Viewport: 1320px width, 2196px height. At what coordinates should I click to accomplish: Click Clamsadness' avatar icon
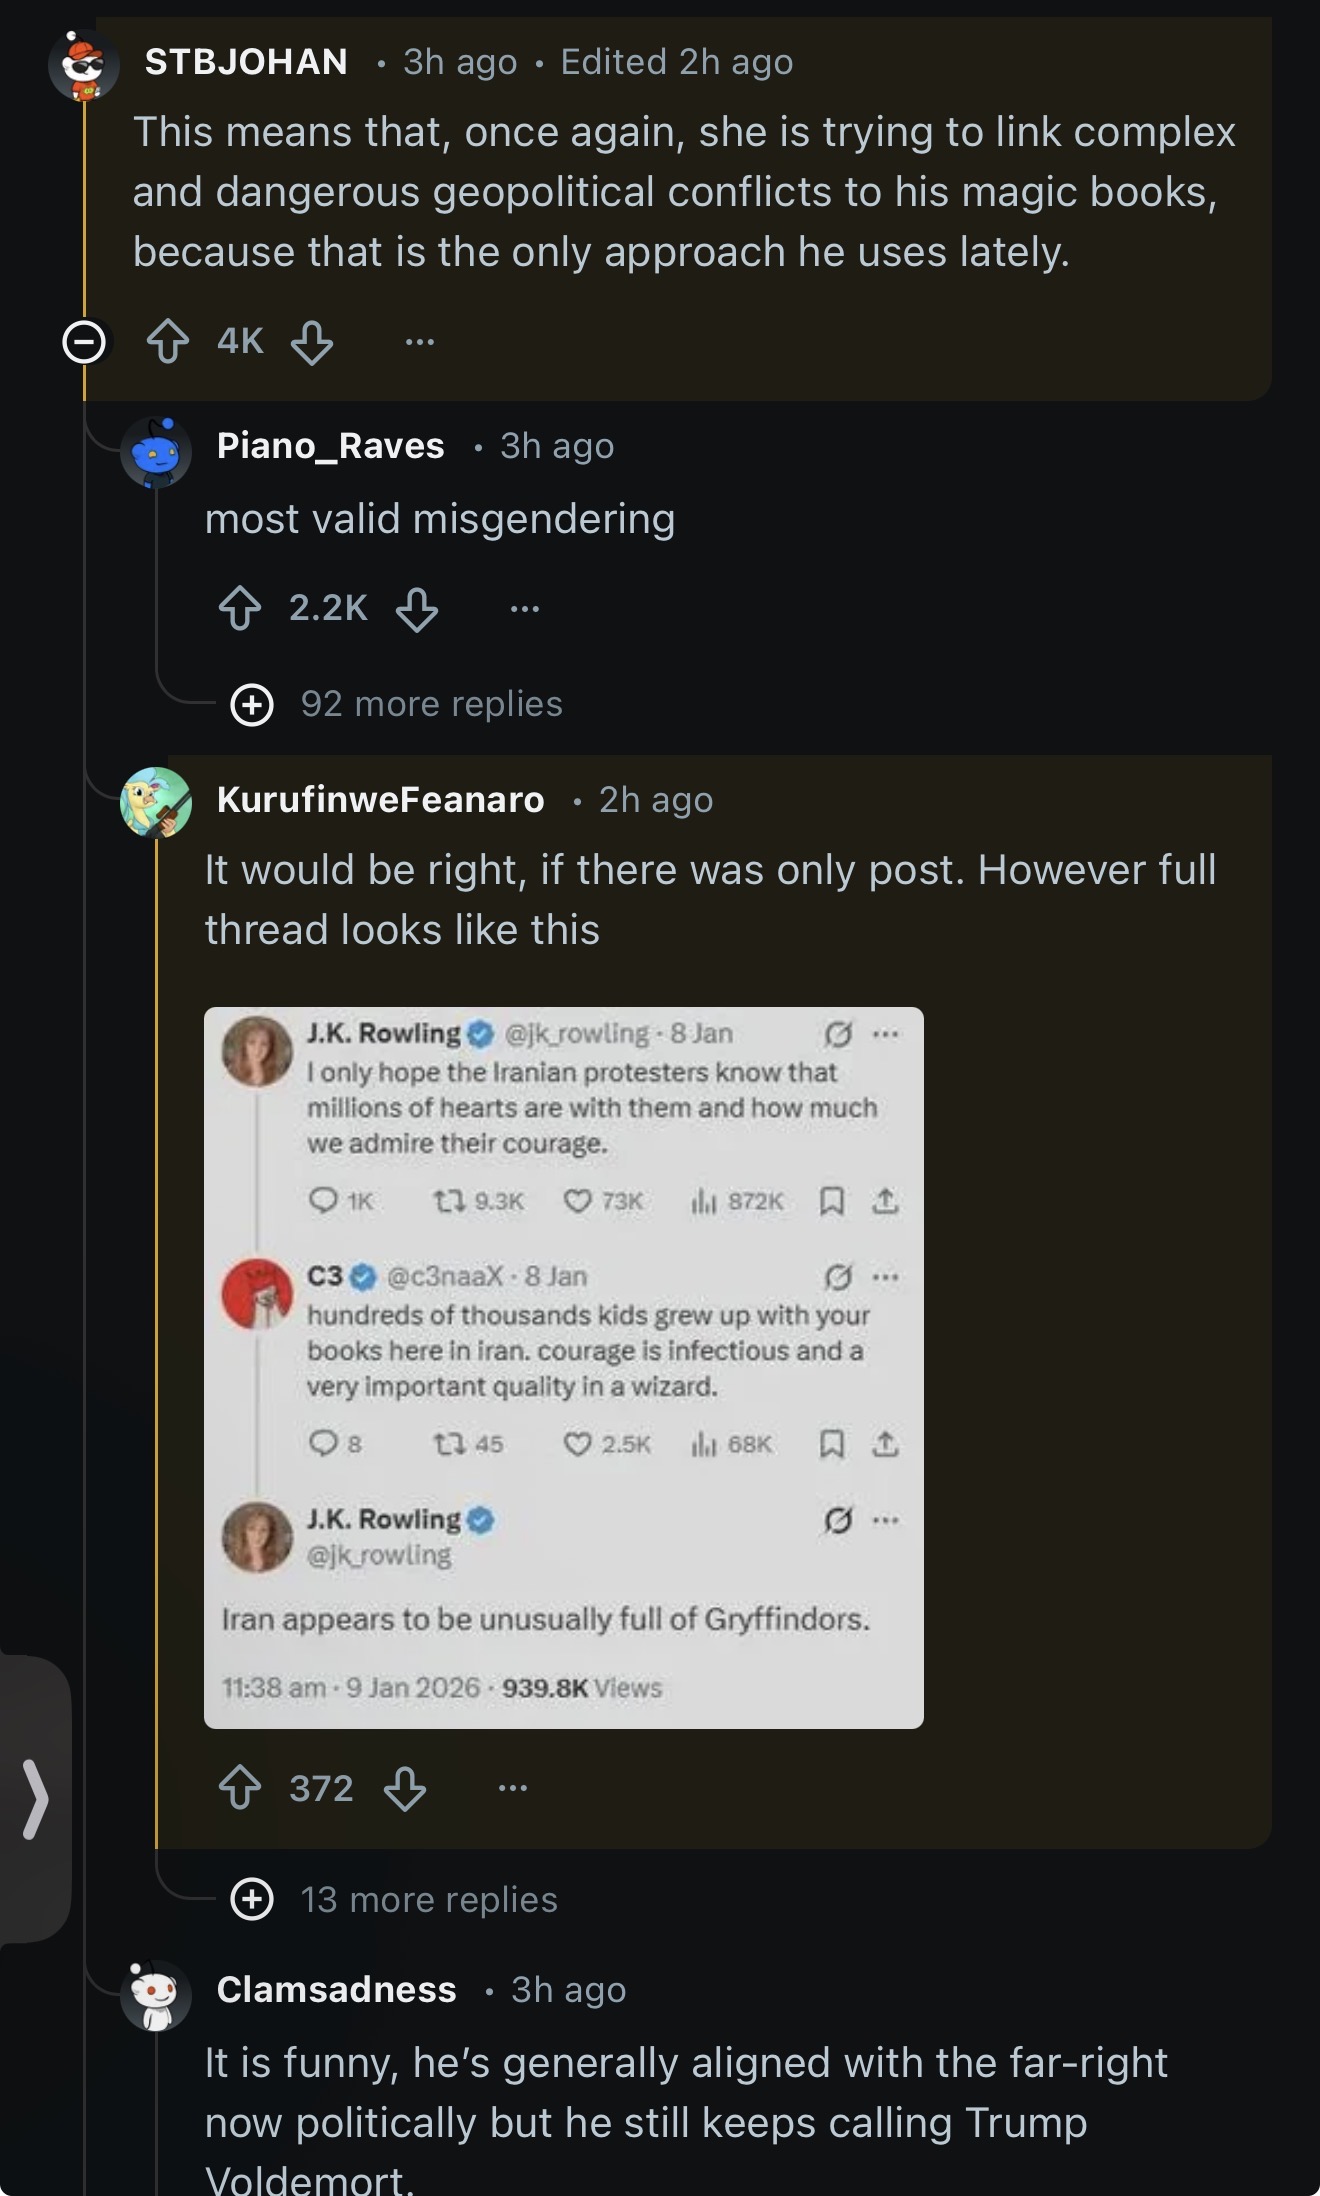tap(156, 1996)
